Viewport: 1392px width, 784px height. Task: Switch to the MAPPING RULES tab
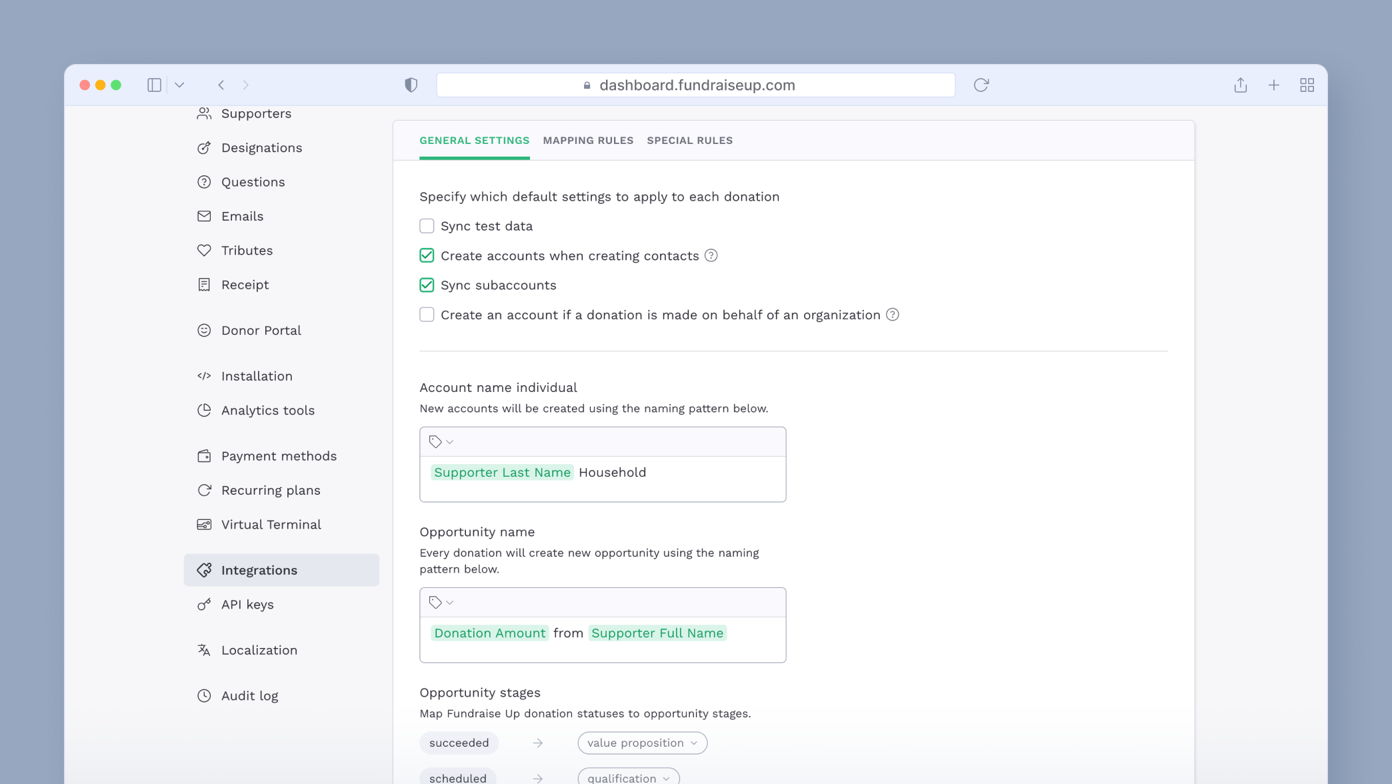[588, 140]
